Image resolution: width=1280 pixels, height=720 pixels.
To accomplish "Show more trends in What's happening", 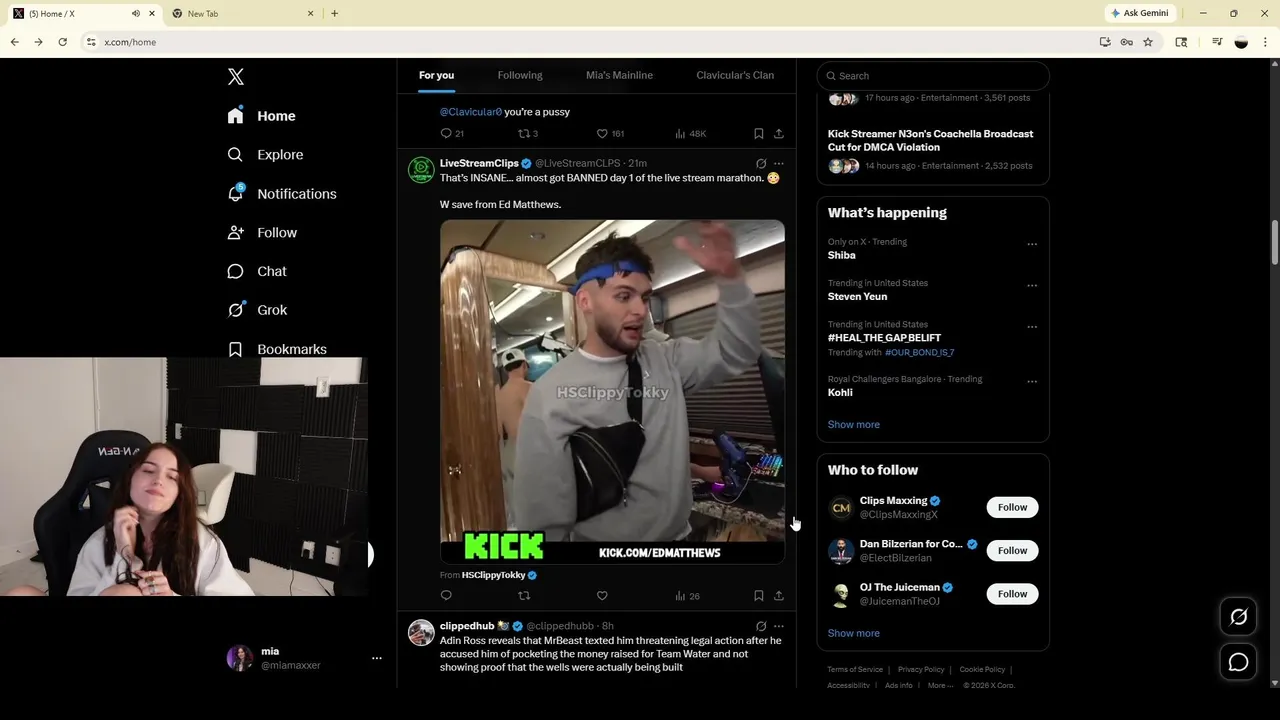I will pyautogui.click(x=853, y=424).
